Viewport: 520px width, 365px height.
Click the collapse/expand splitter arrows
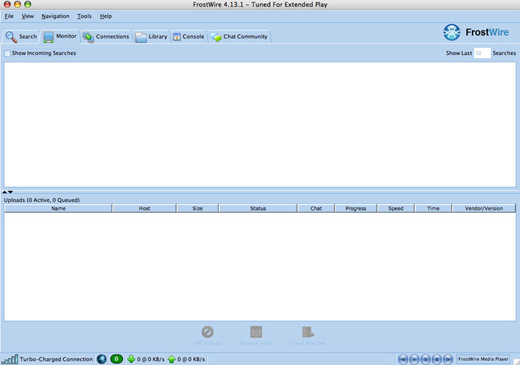[8, 192]
